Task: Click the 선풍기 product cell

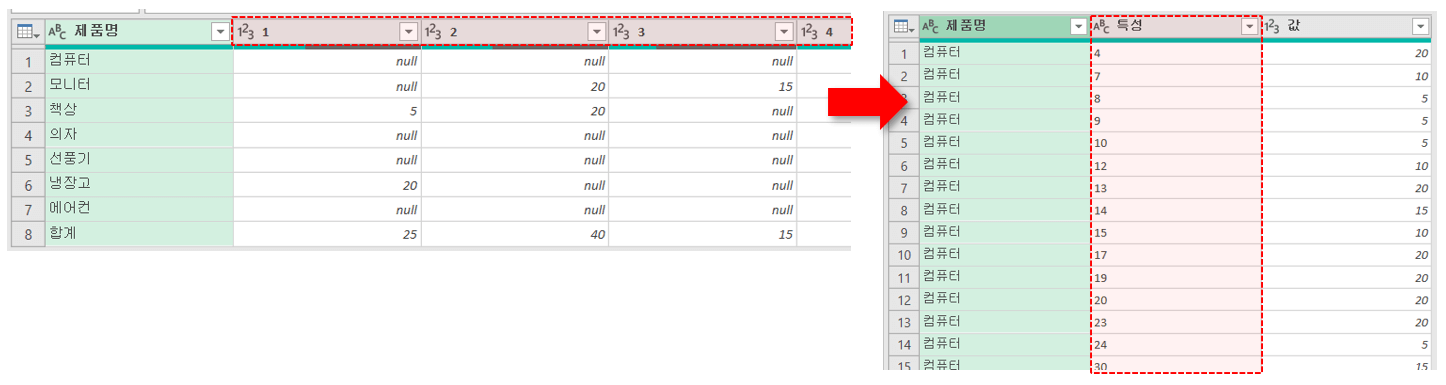Action: click(x=139, y=159)
